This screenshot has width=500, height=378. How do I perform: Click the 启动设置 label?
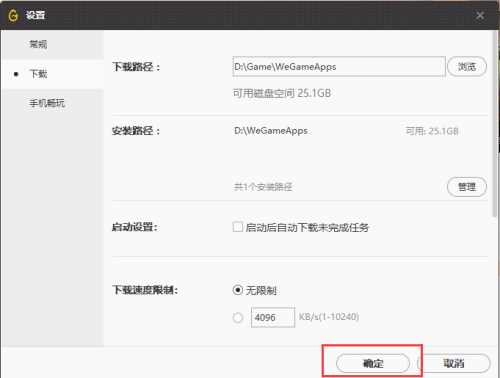[135, 227]
